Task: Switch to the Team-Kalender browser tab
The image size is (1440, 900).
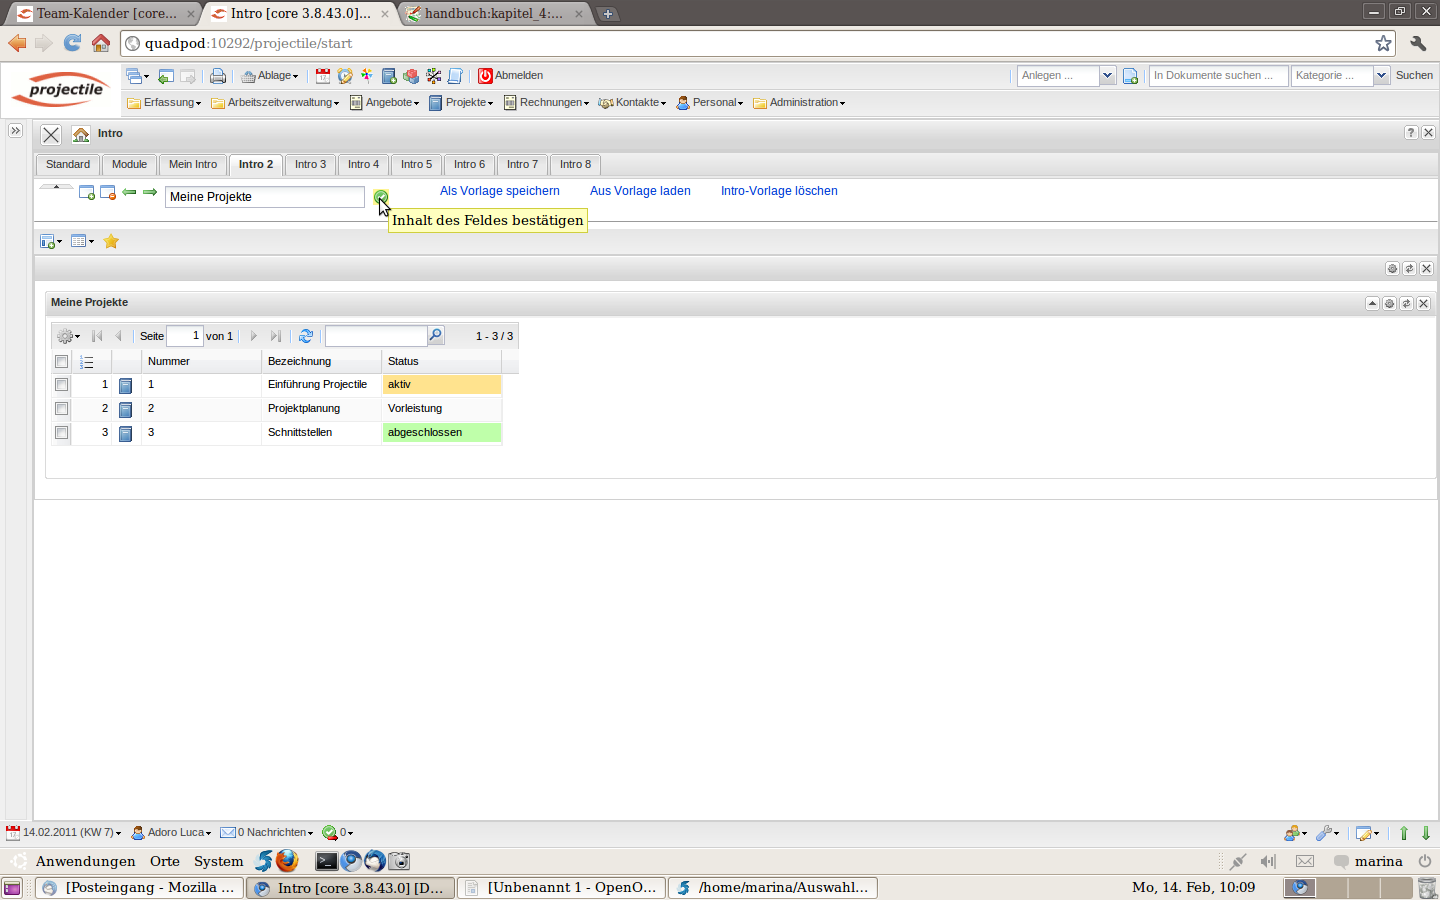Action: tap(106, 14)
